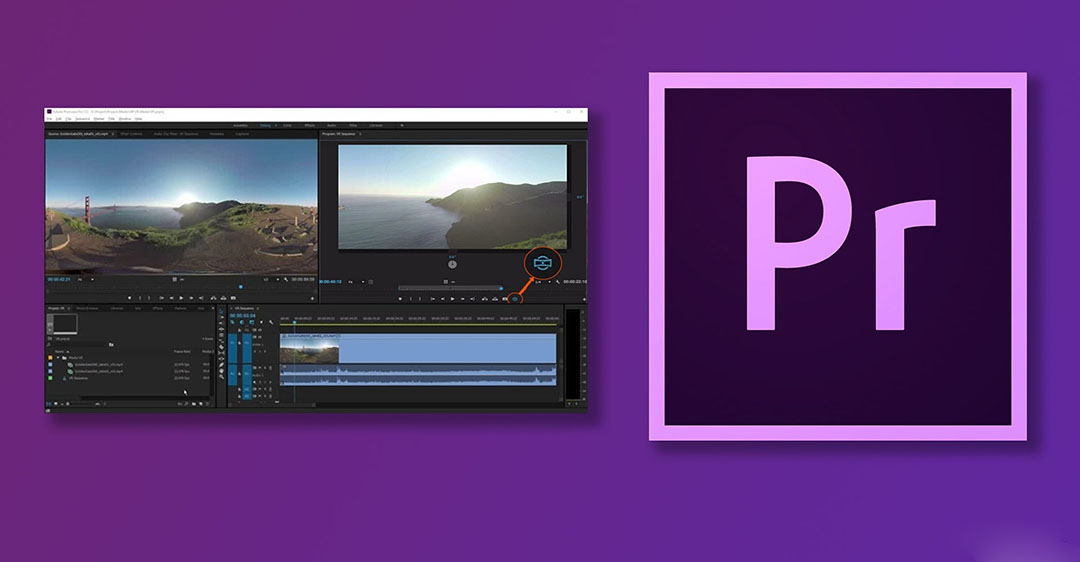Open Project panel tabs overflow chevron
The height and width of the screenshot is (562, 1080).
tap(213, 308)
